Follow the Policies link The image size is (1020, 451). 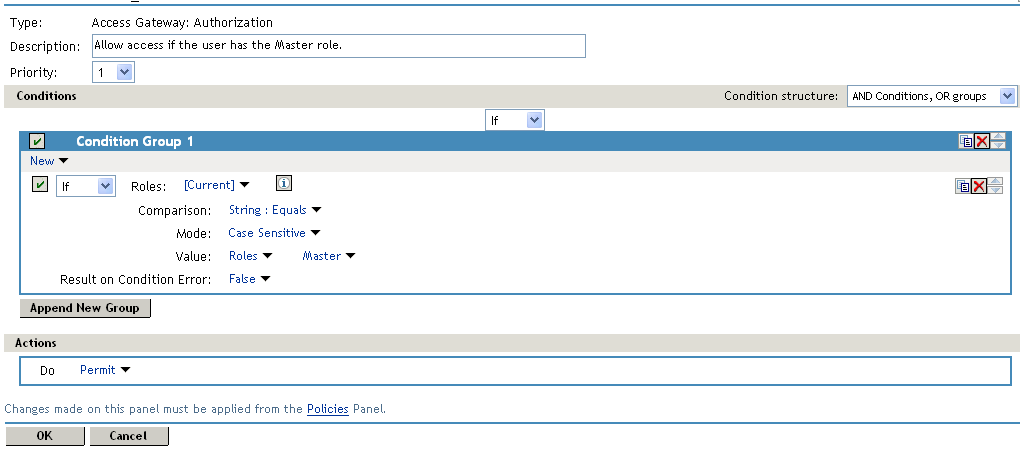tap(327, 409)
